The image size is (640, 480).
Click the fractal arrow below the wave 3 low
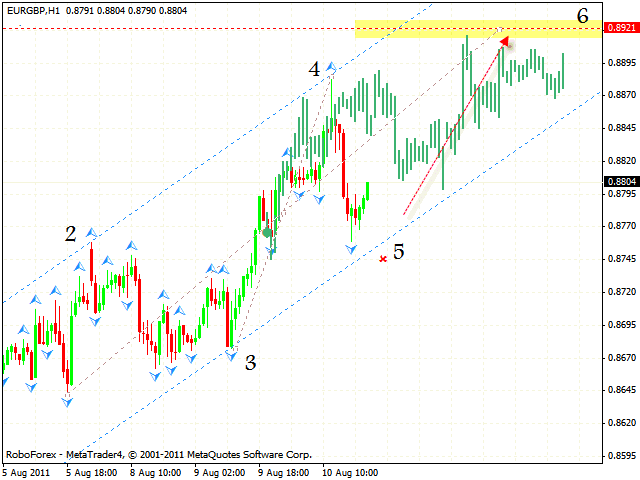click(x=231, y=356)
